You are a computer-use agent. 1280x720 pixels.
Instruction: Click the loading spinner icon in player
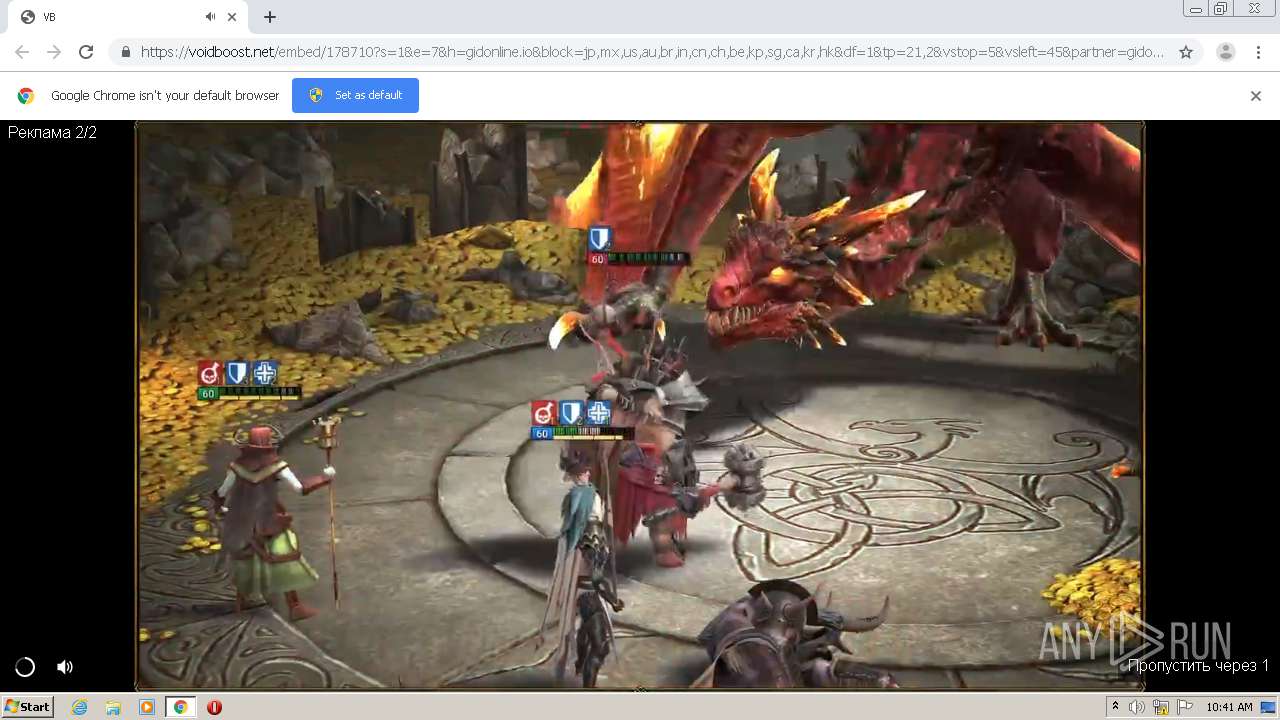point(25,667)
